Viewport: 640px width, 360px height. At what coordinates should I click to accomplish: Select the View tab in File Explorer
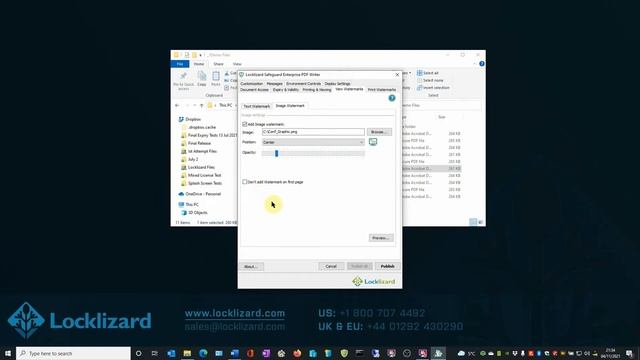237,64
